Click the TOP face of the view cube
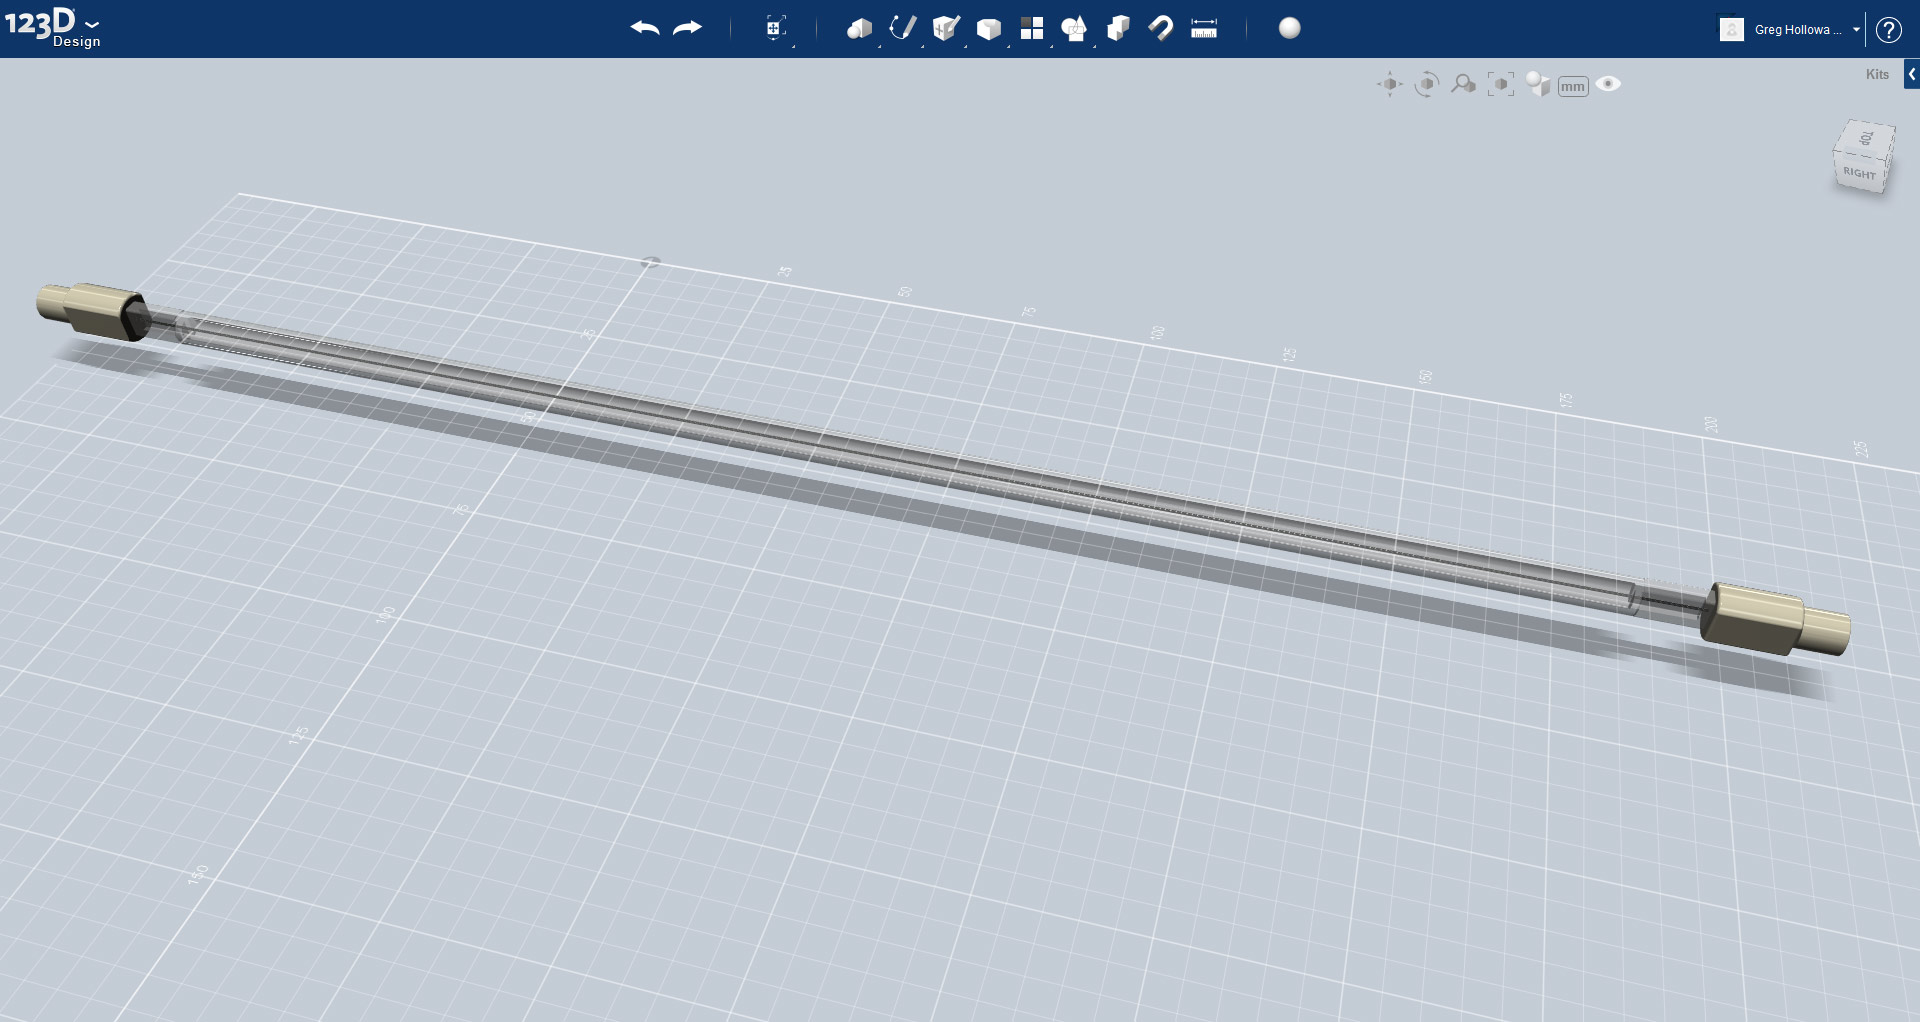The image size is (1920, 1022). point(1866,137)
